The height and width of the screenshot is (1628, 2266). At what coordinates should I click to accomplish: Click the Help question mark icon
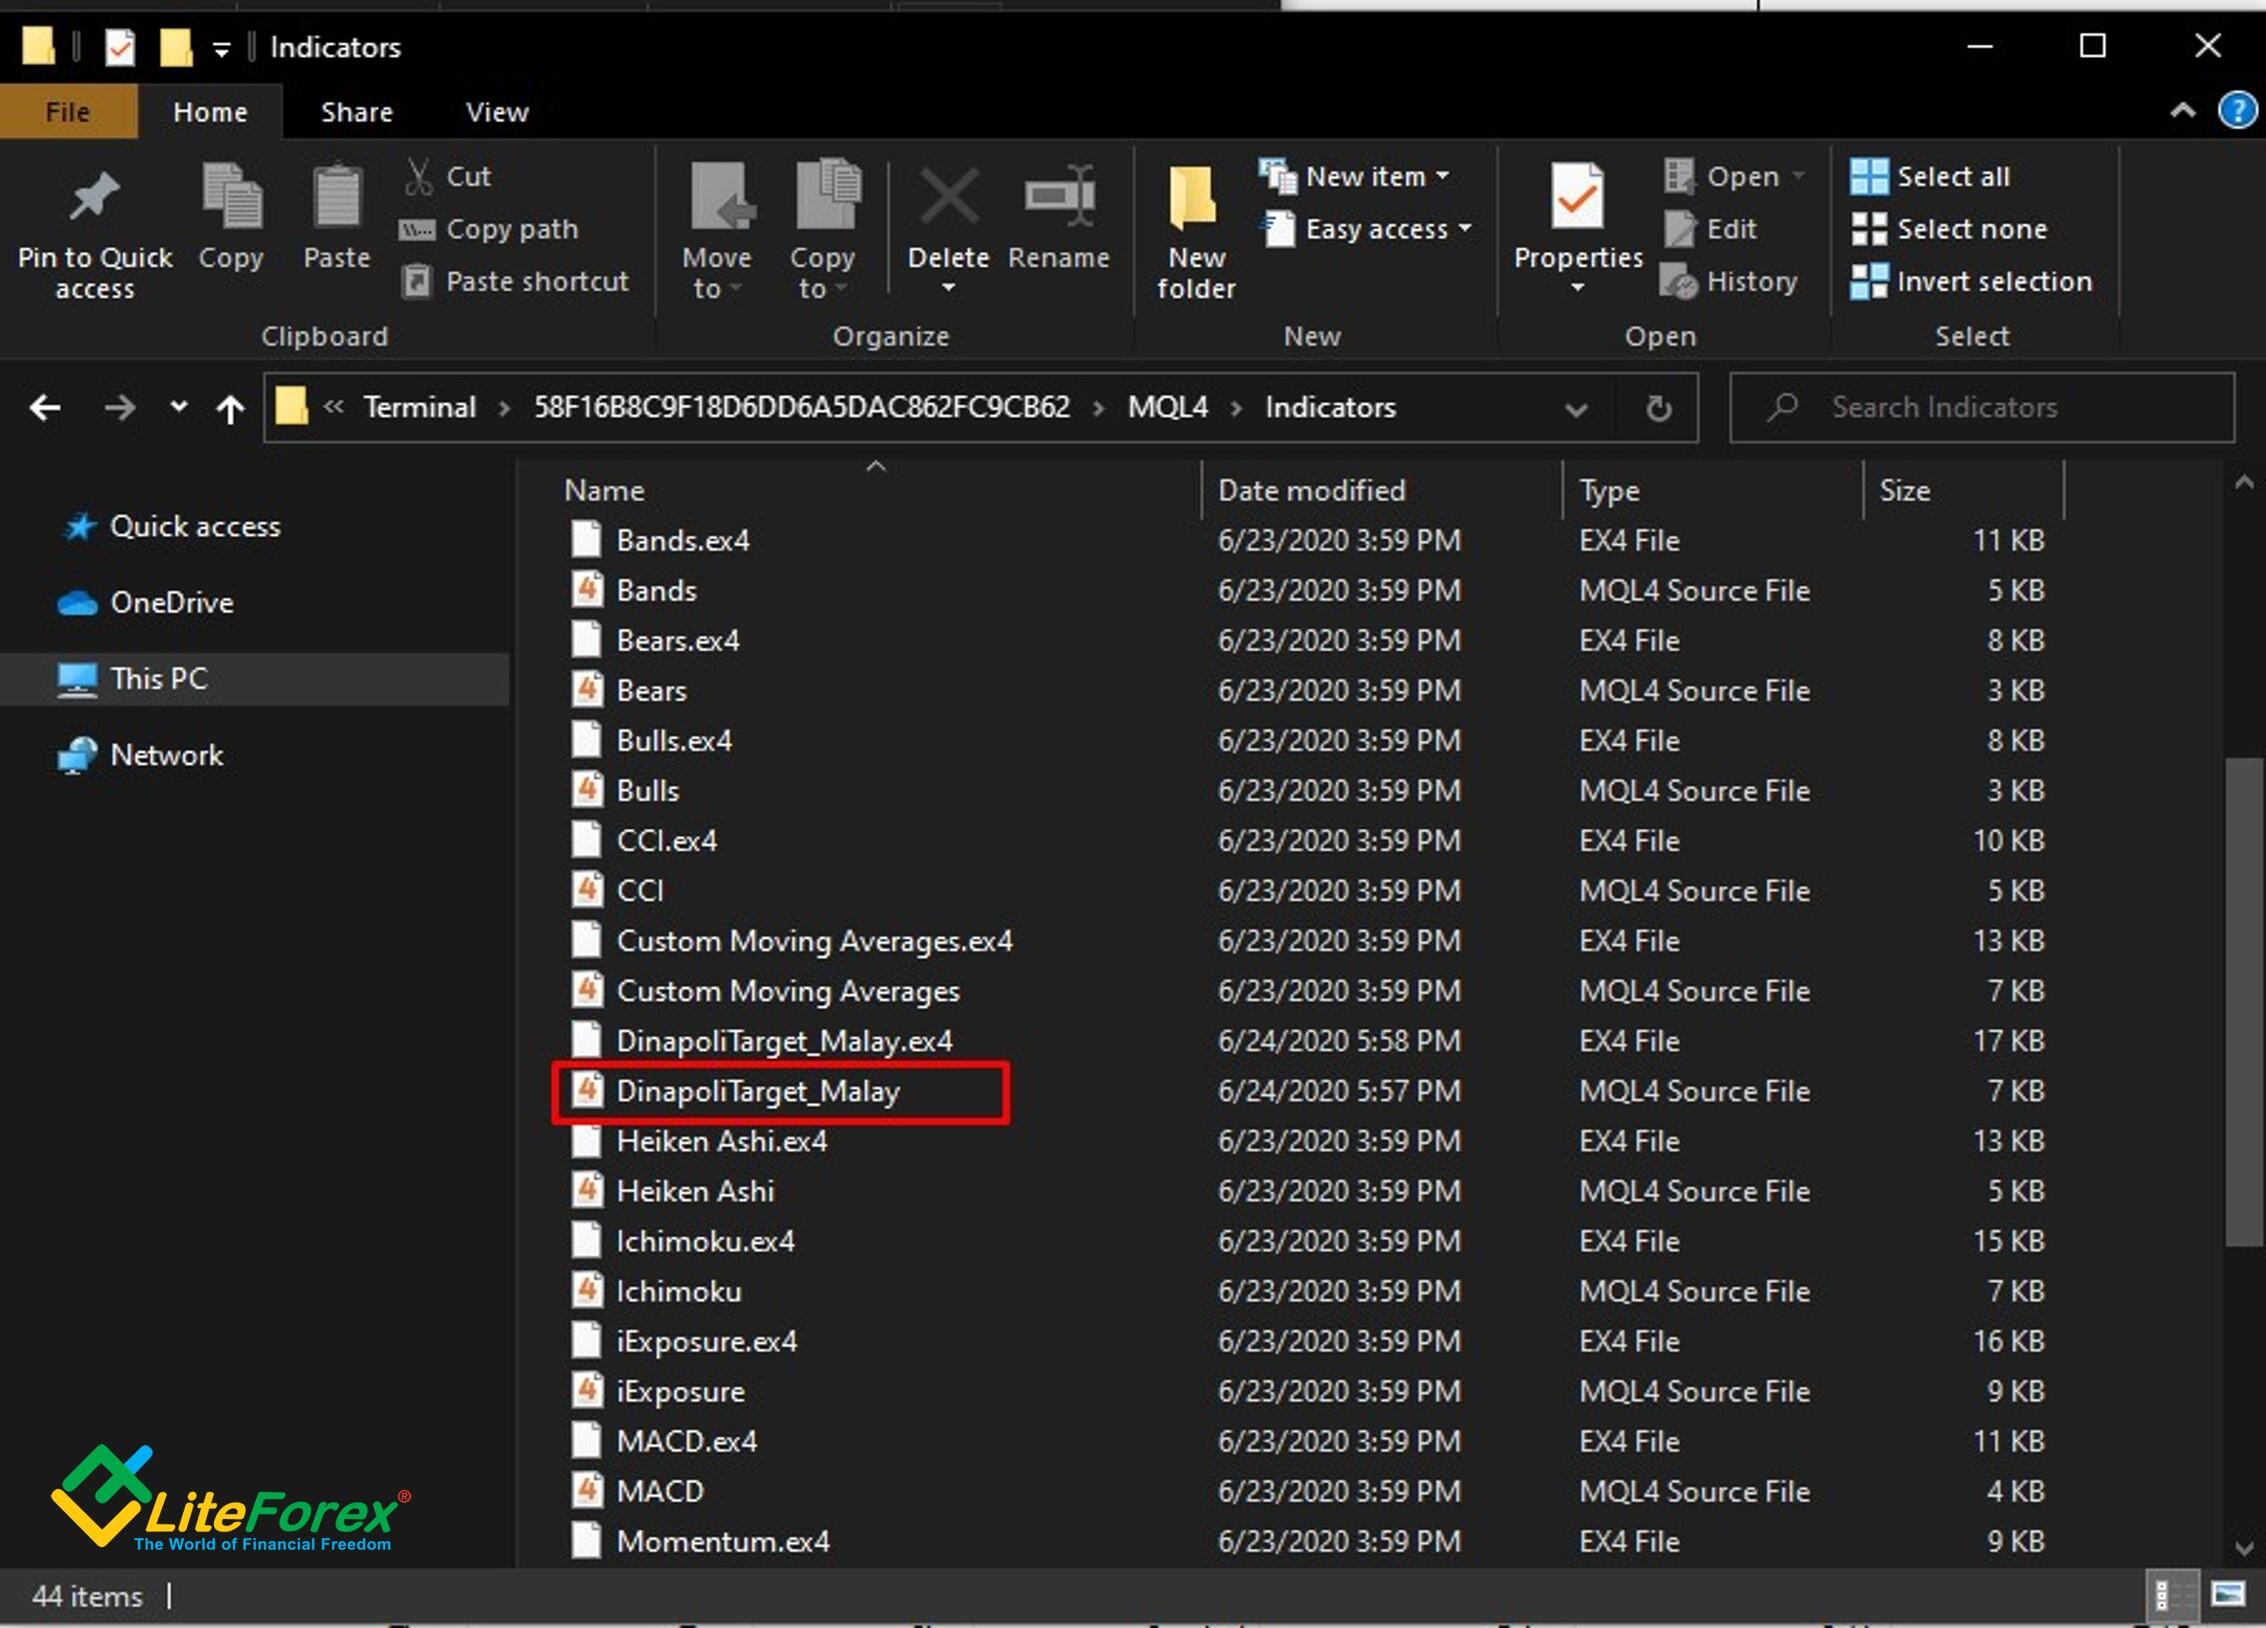pyautogui.click(x=2236, y=110)
